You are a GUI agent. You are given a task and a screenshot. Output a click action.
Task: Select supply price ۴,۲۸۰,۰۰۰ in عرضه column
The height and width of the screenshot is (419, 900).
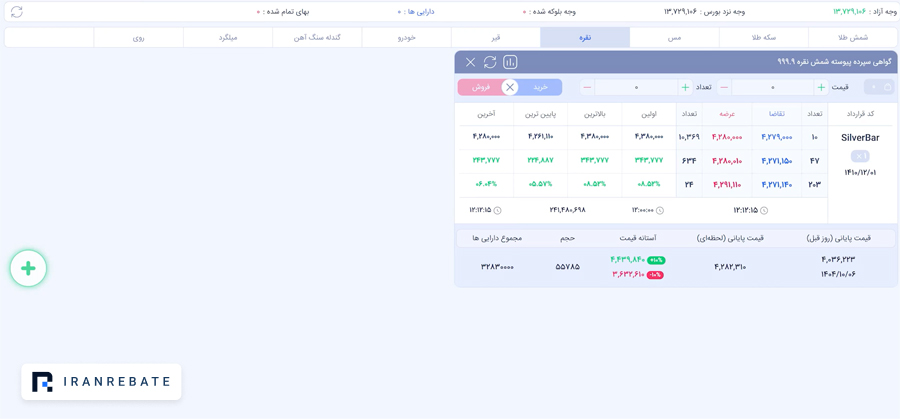point(727,137)
